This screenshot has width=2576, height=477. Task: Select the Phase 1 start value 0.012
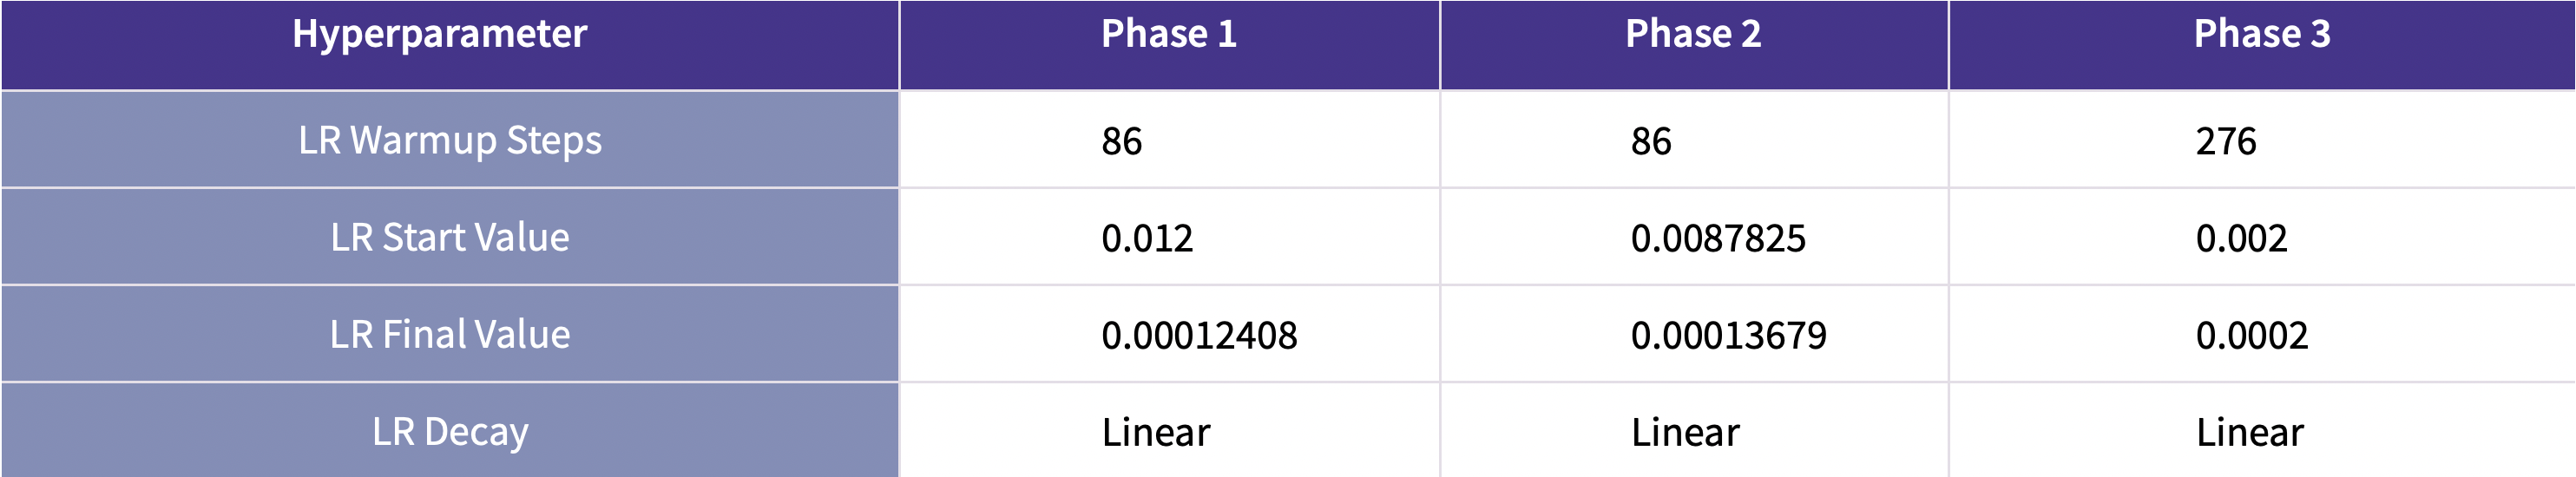coord(1147,239)
